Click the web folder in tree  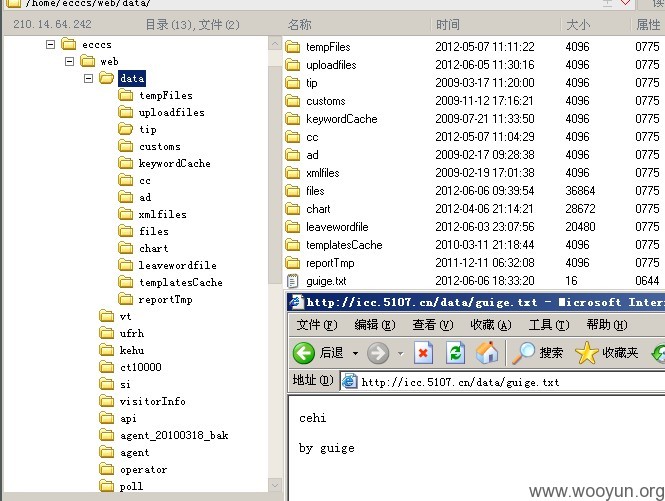[x=109, y=62]
